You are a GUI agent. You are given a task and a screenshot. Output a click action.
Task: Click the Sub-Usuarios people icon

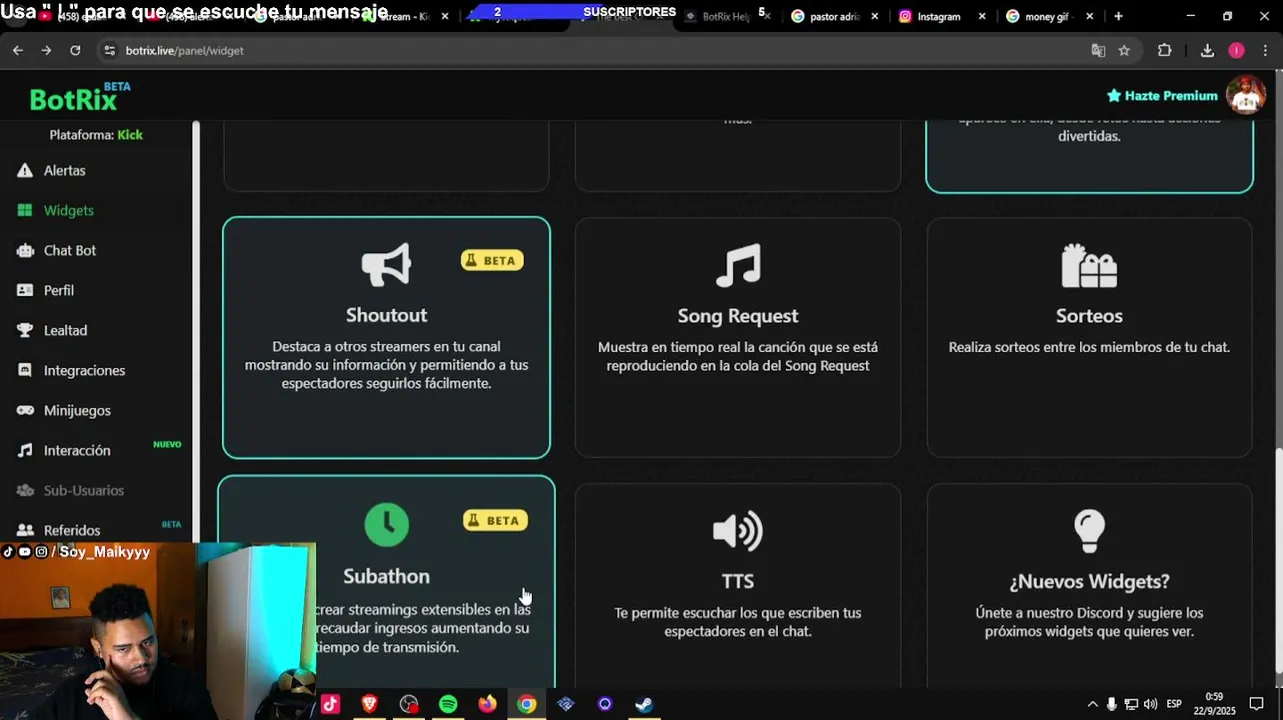[x=25, y=491]
